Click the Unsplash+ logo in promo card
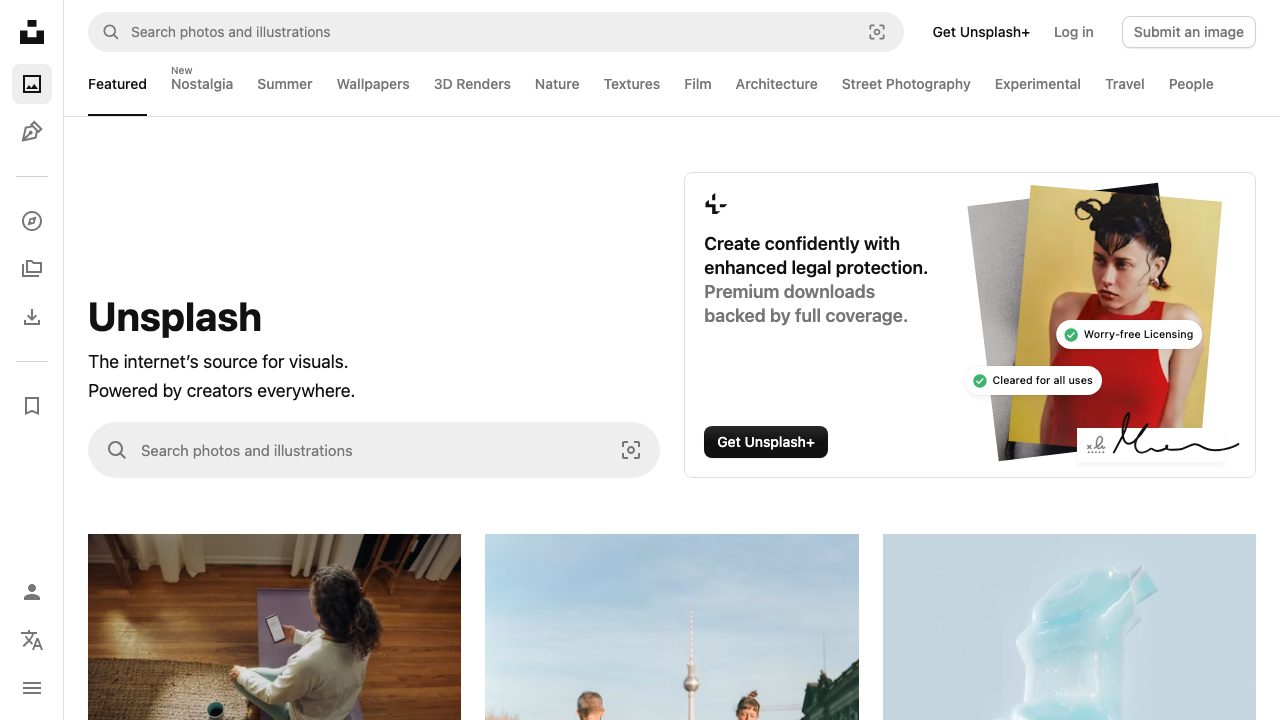Image resolution: width=1280 pixels, height=720 pixels. point(715,205)
